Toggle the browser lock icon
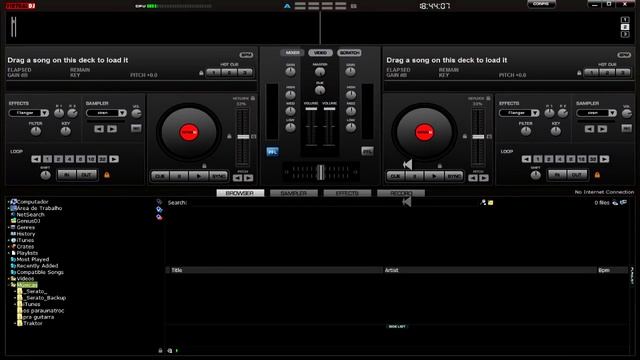Screen dimensions: 640x360 [160, 351]
